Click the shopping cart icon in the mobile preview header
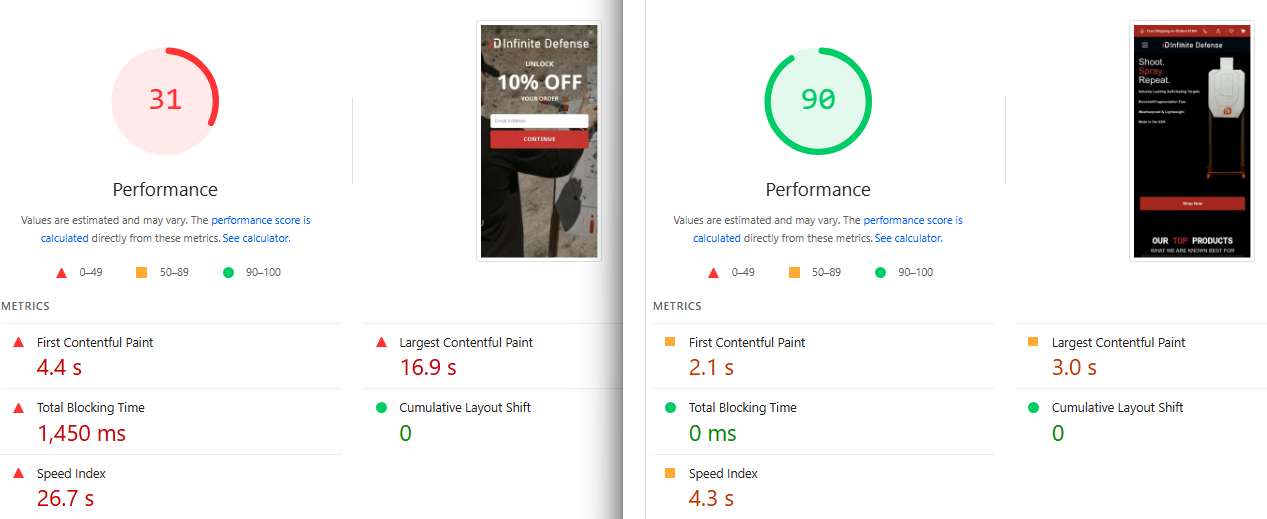Viewport: 1267px width, 519px height. click(1244, 31)
